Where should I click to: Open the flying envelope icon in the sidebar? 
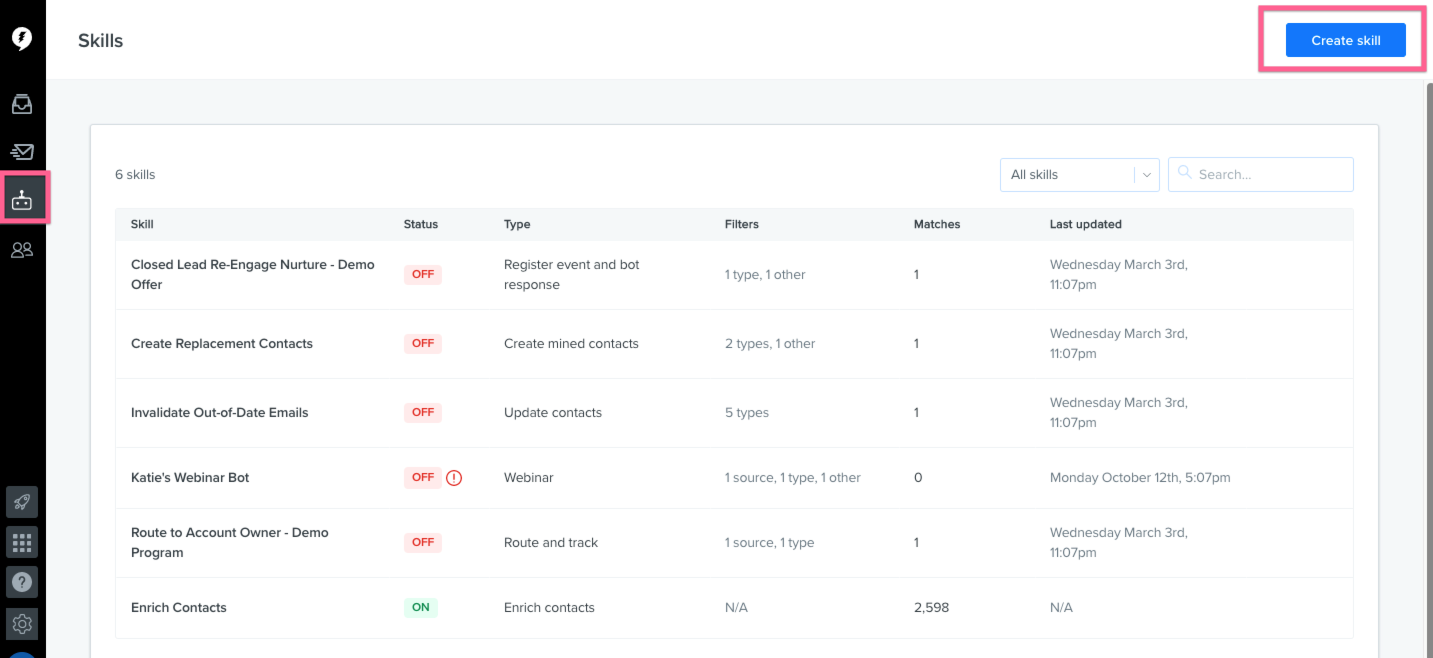pos(22,152)
